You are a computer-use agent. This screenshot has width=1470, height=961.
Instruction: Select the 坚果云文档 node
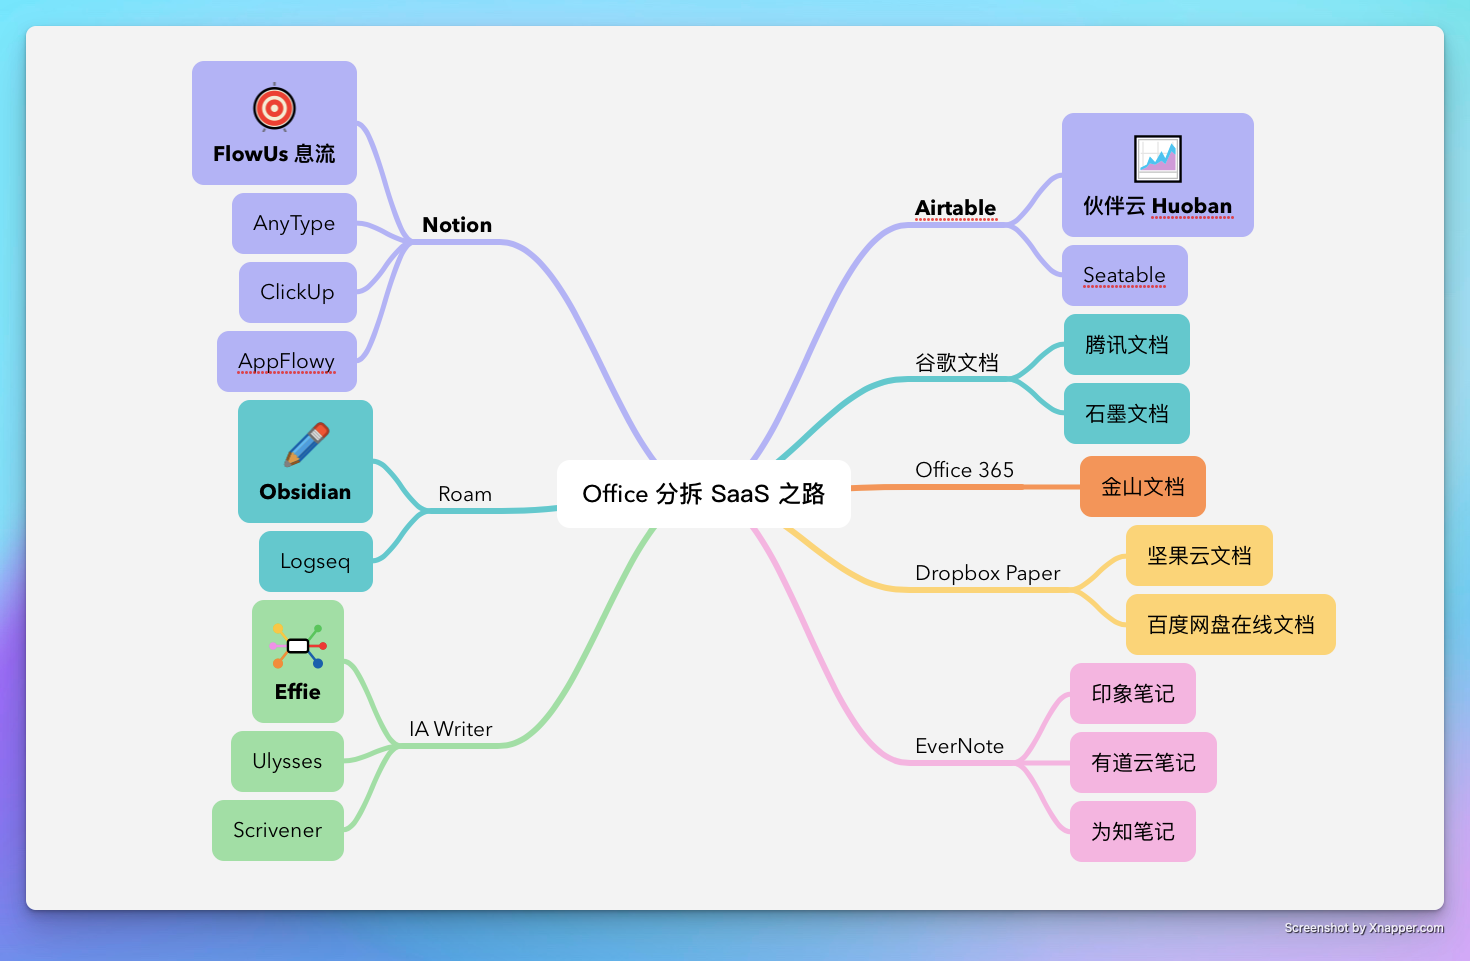coord(1200,555)
